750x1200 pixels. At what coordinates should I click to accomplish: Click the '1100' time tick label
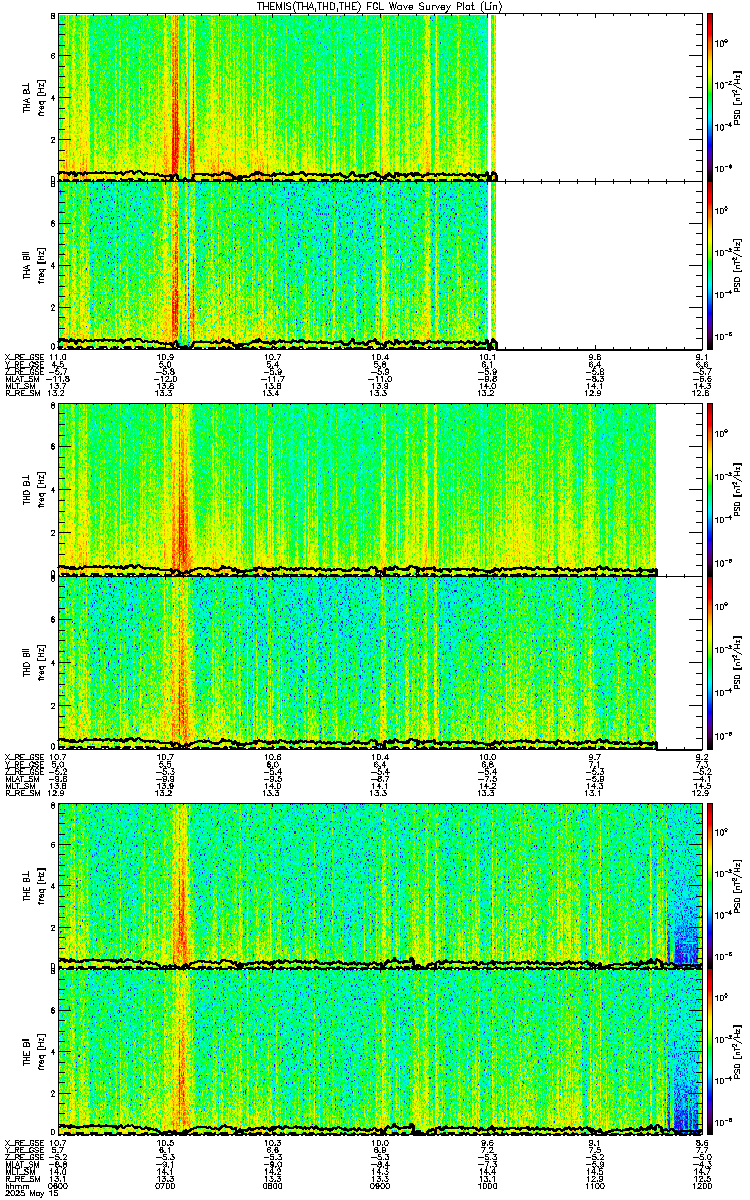click(x=594, y=1187)
